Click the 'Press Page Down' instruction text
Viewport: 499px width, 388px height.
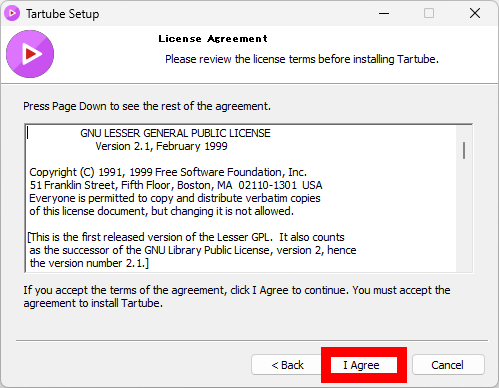pos(147,106)
